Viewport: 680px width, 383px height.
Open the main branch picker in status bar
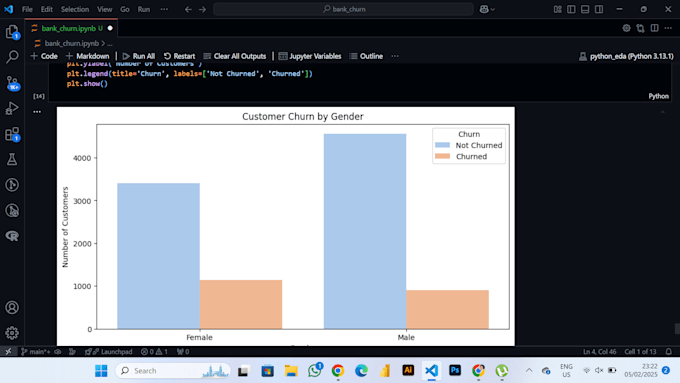tap(36, 351)
